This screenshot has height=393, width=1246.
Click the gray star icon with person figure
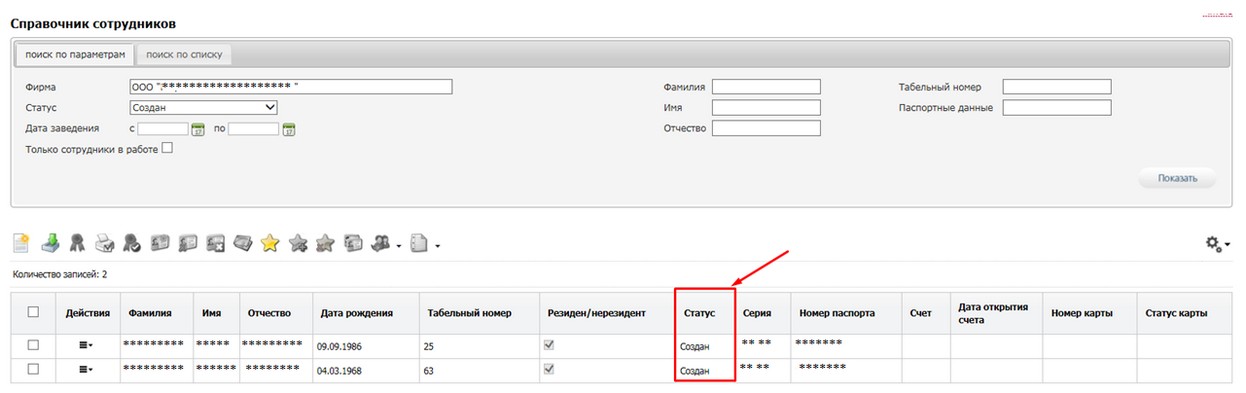[325, 243]
